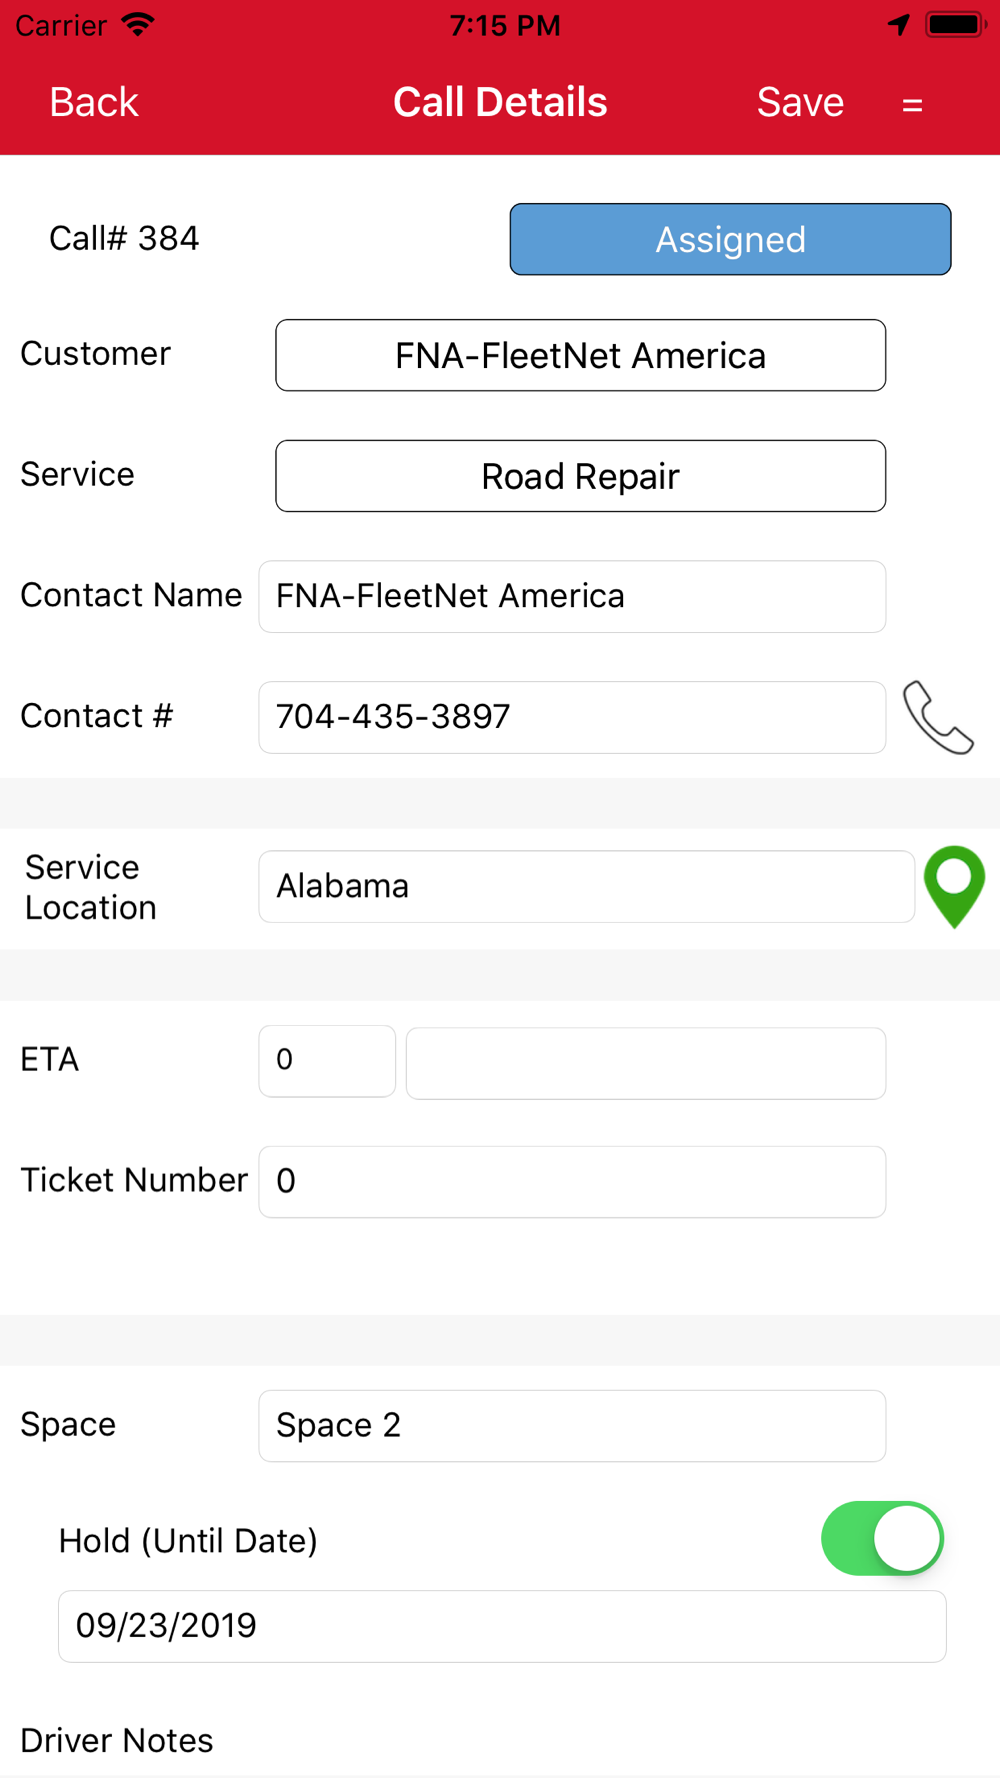Select the wide empty ETA field

(x=646, y=1063)
